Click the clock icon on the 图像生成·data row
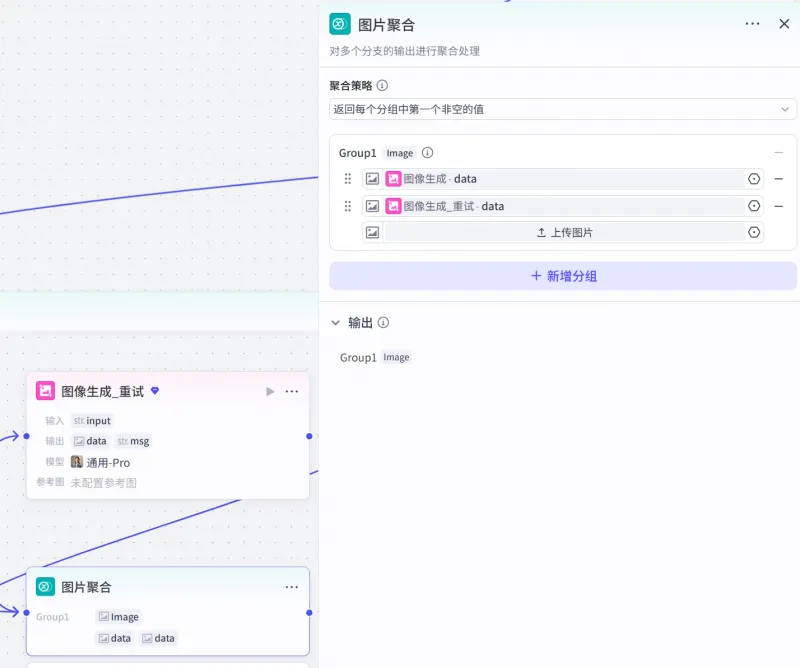This screenshot has height=668, width=800. click(x=754, y=179)
